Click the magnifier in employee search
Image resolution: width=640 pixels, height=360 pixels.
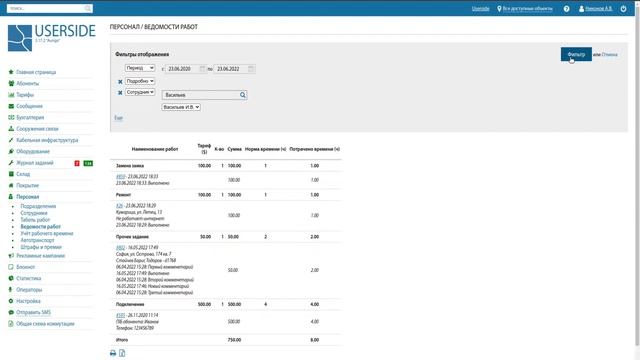point(243,95)
